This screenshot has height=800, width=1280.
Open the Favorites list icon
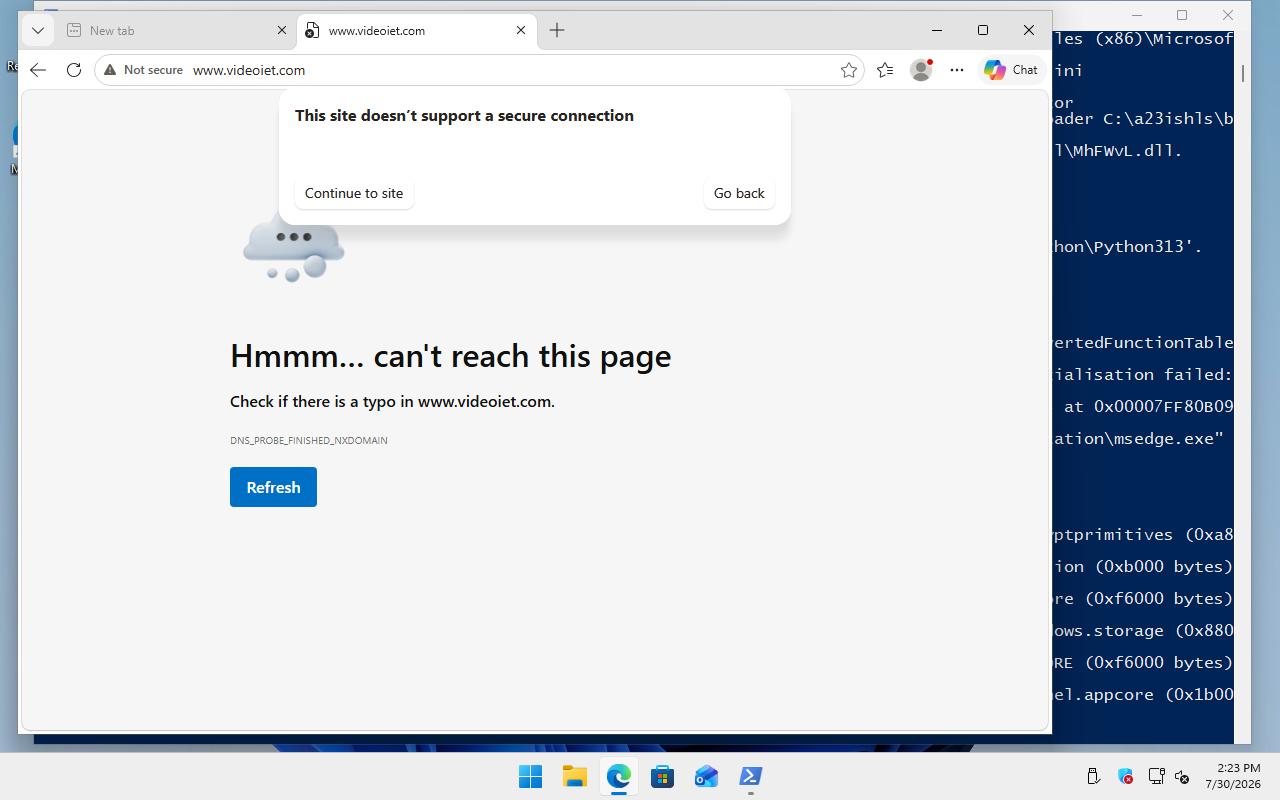click(885, 70)
